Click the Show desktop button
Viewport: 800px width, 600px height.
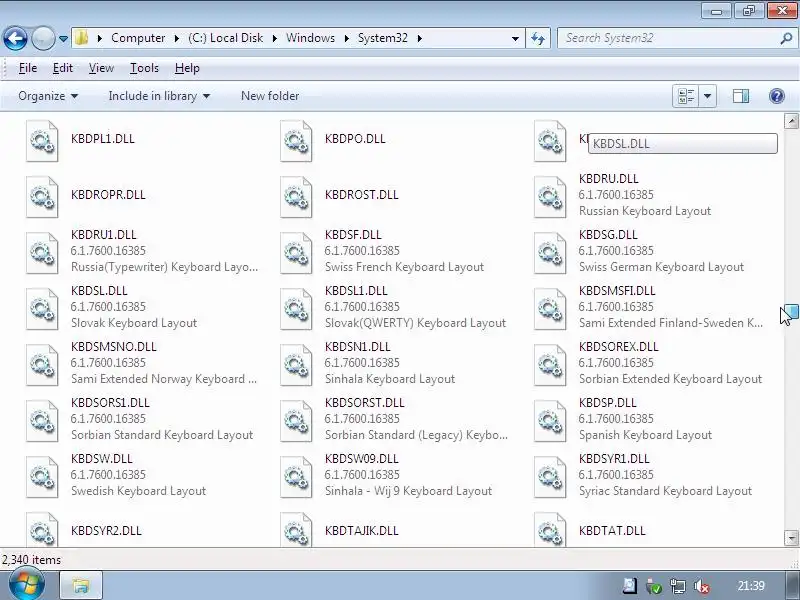click(792, 586)
